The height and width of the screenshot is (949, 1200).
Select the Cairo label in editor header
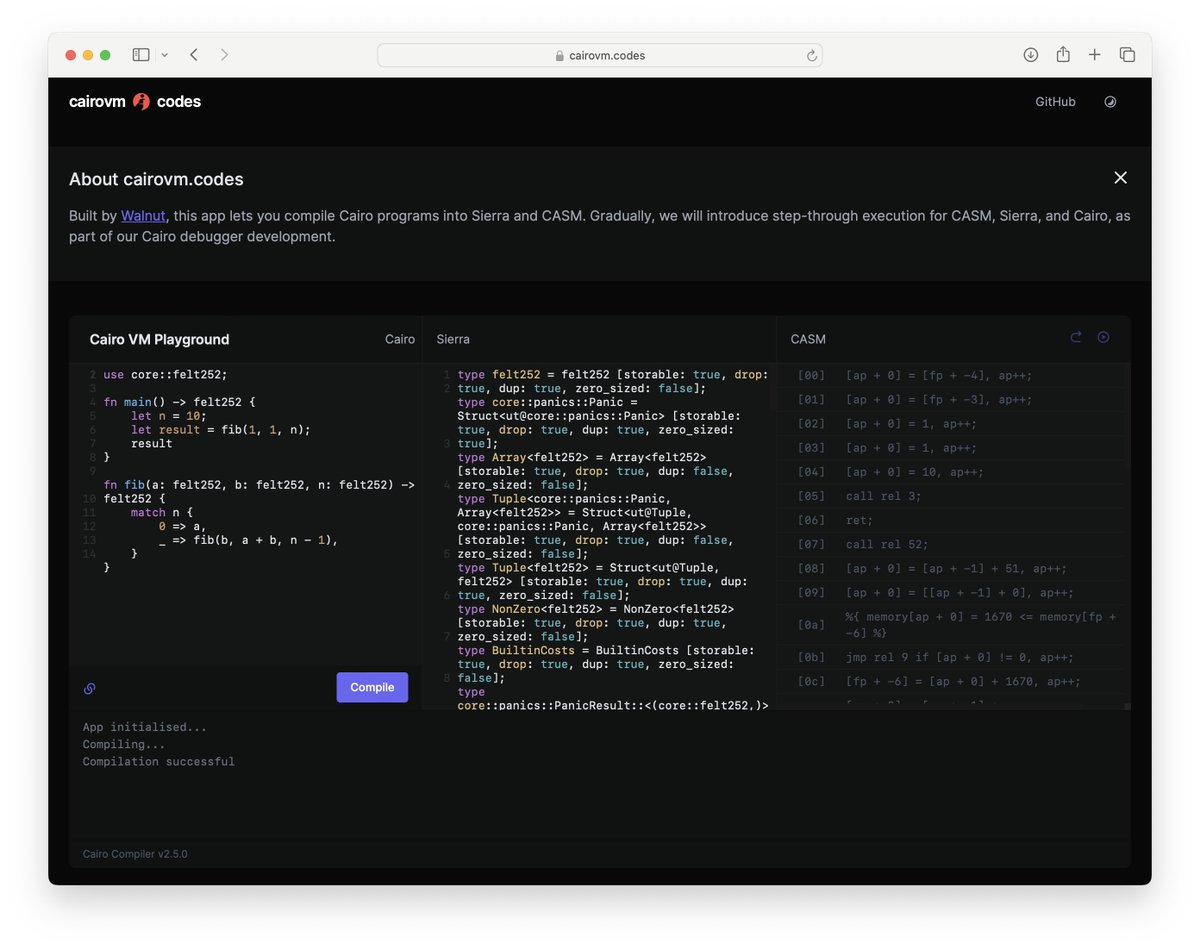(400, 339)
